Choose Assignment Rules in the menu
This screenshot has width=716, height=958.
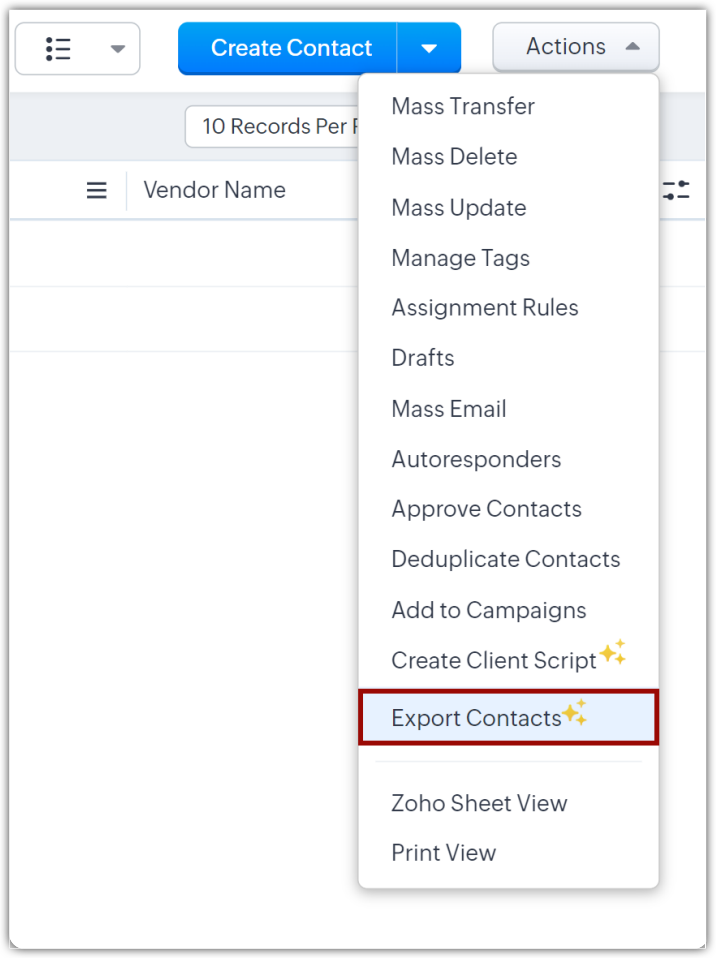pos(484,308)
